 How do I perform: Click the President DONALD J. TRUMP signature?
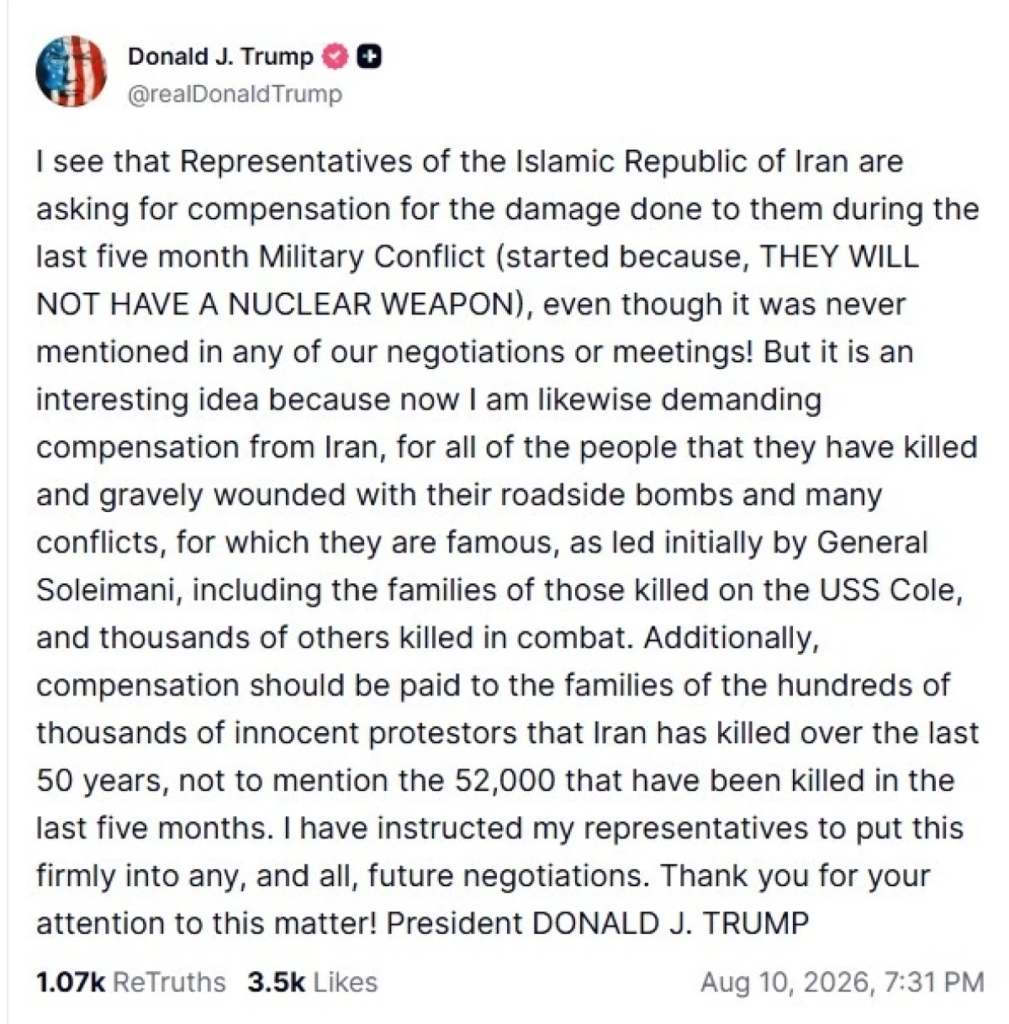point(598,924)
